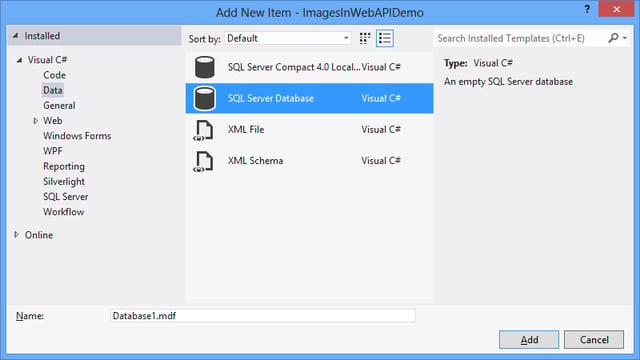This screenshot has height=360, width=640.
Task: Select the Web category
Action: coord(53,121)
